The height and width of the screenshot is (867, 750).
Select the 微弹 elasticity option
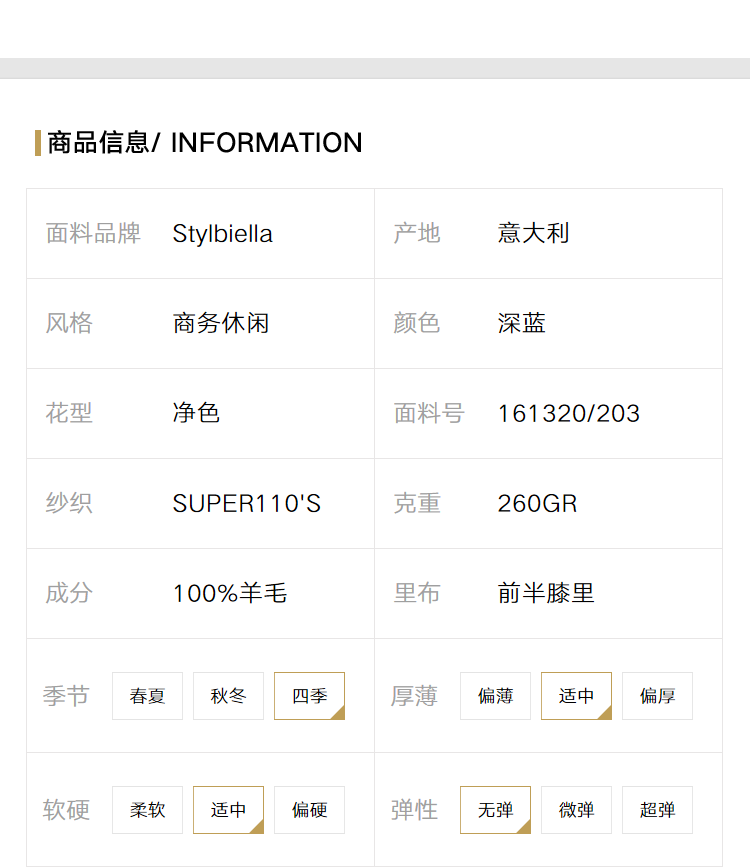point(576,809)
